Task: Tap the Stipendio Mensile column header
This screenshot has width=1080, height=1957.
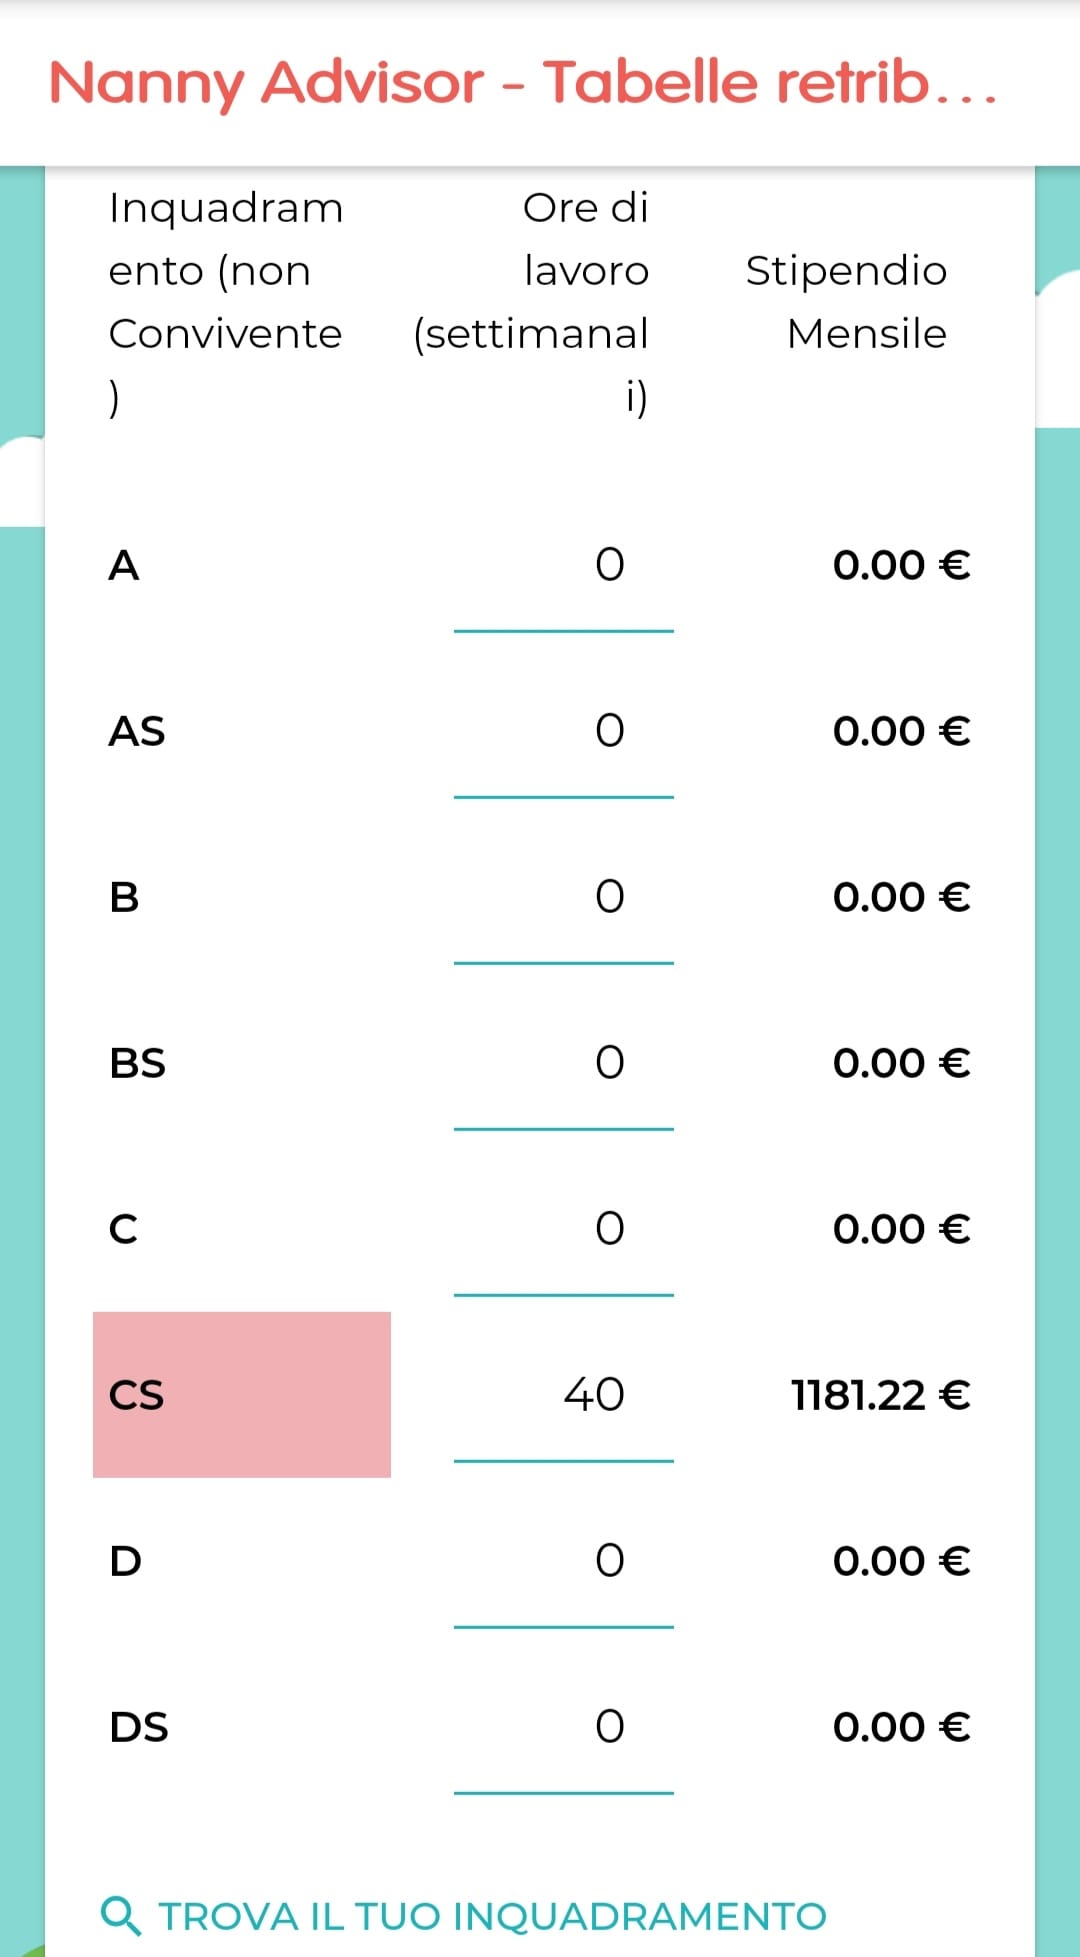Action: click(846, 302)
